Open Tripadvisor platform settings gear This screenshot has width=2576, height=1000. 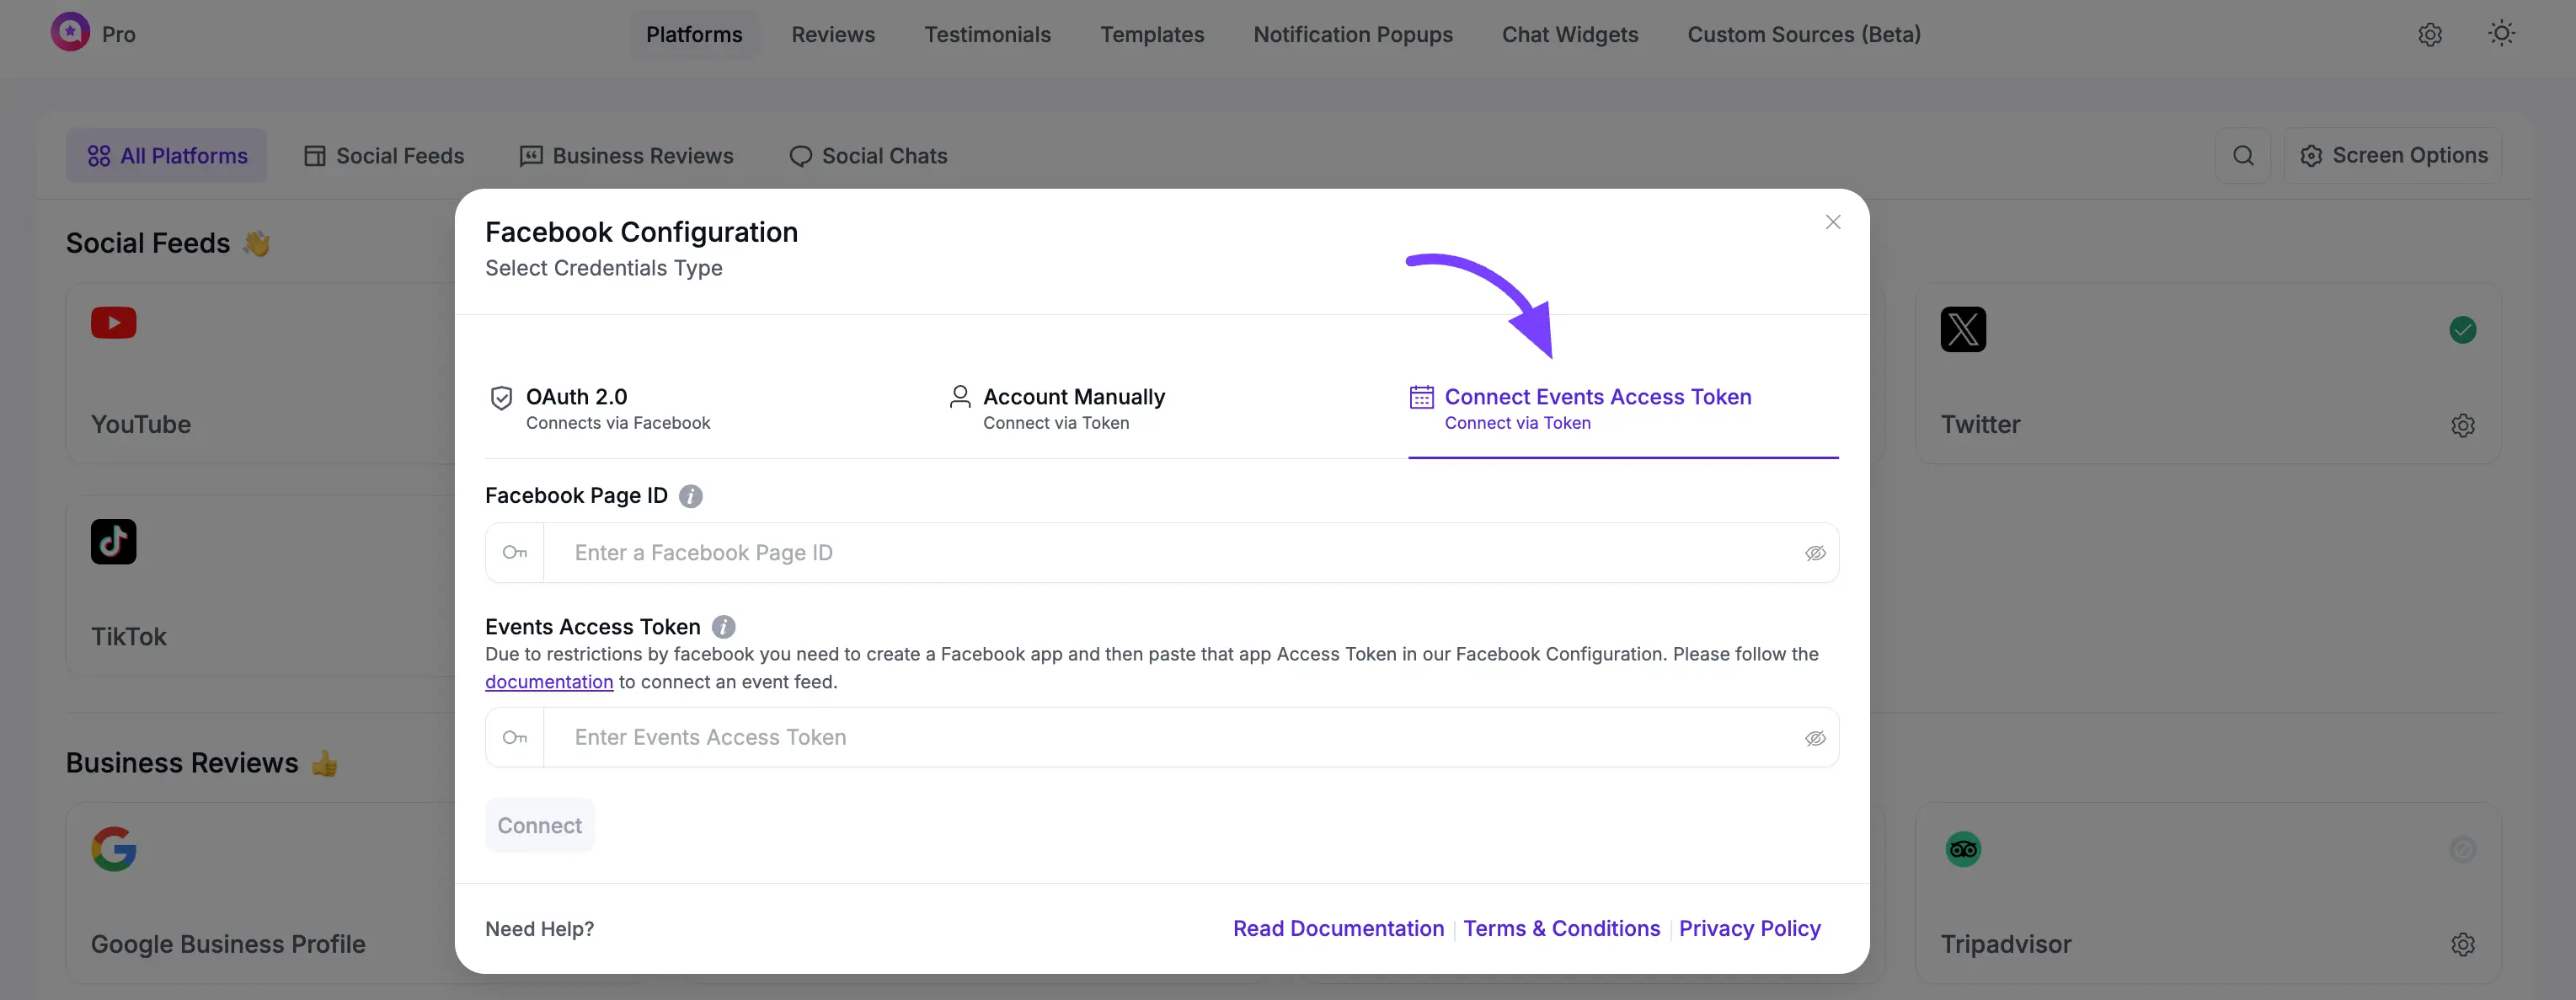(x=2462, y=944)
